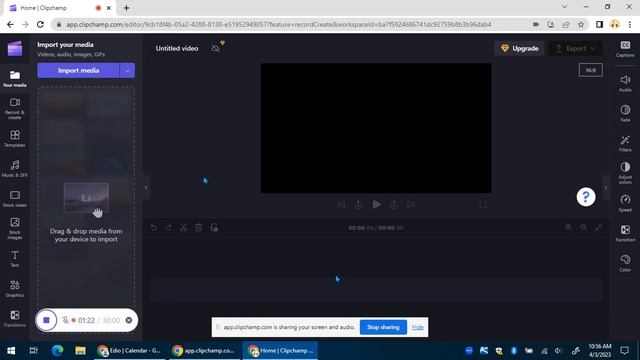Viewport: 640px width, 360px height.
Task: Open the Color panel
Action: [x=625, y=263]
